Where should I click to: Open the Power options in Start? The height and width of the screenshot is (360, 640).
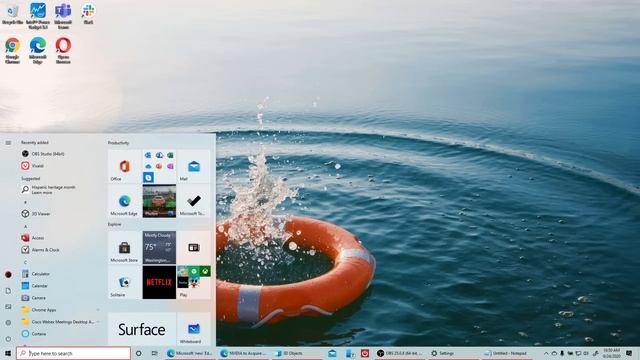coord(8,339)
